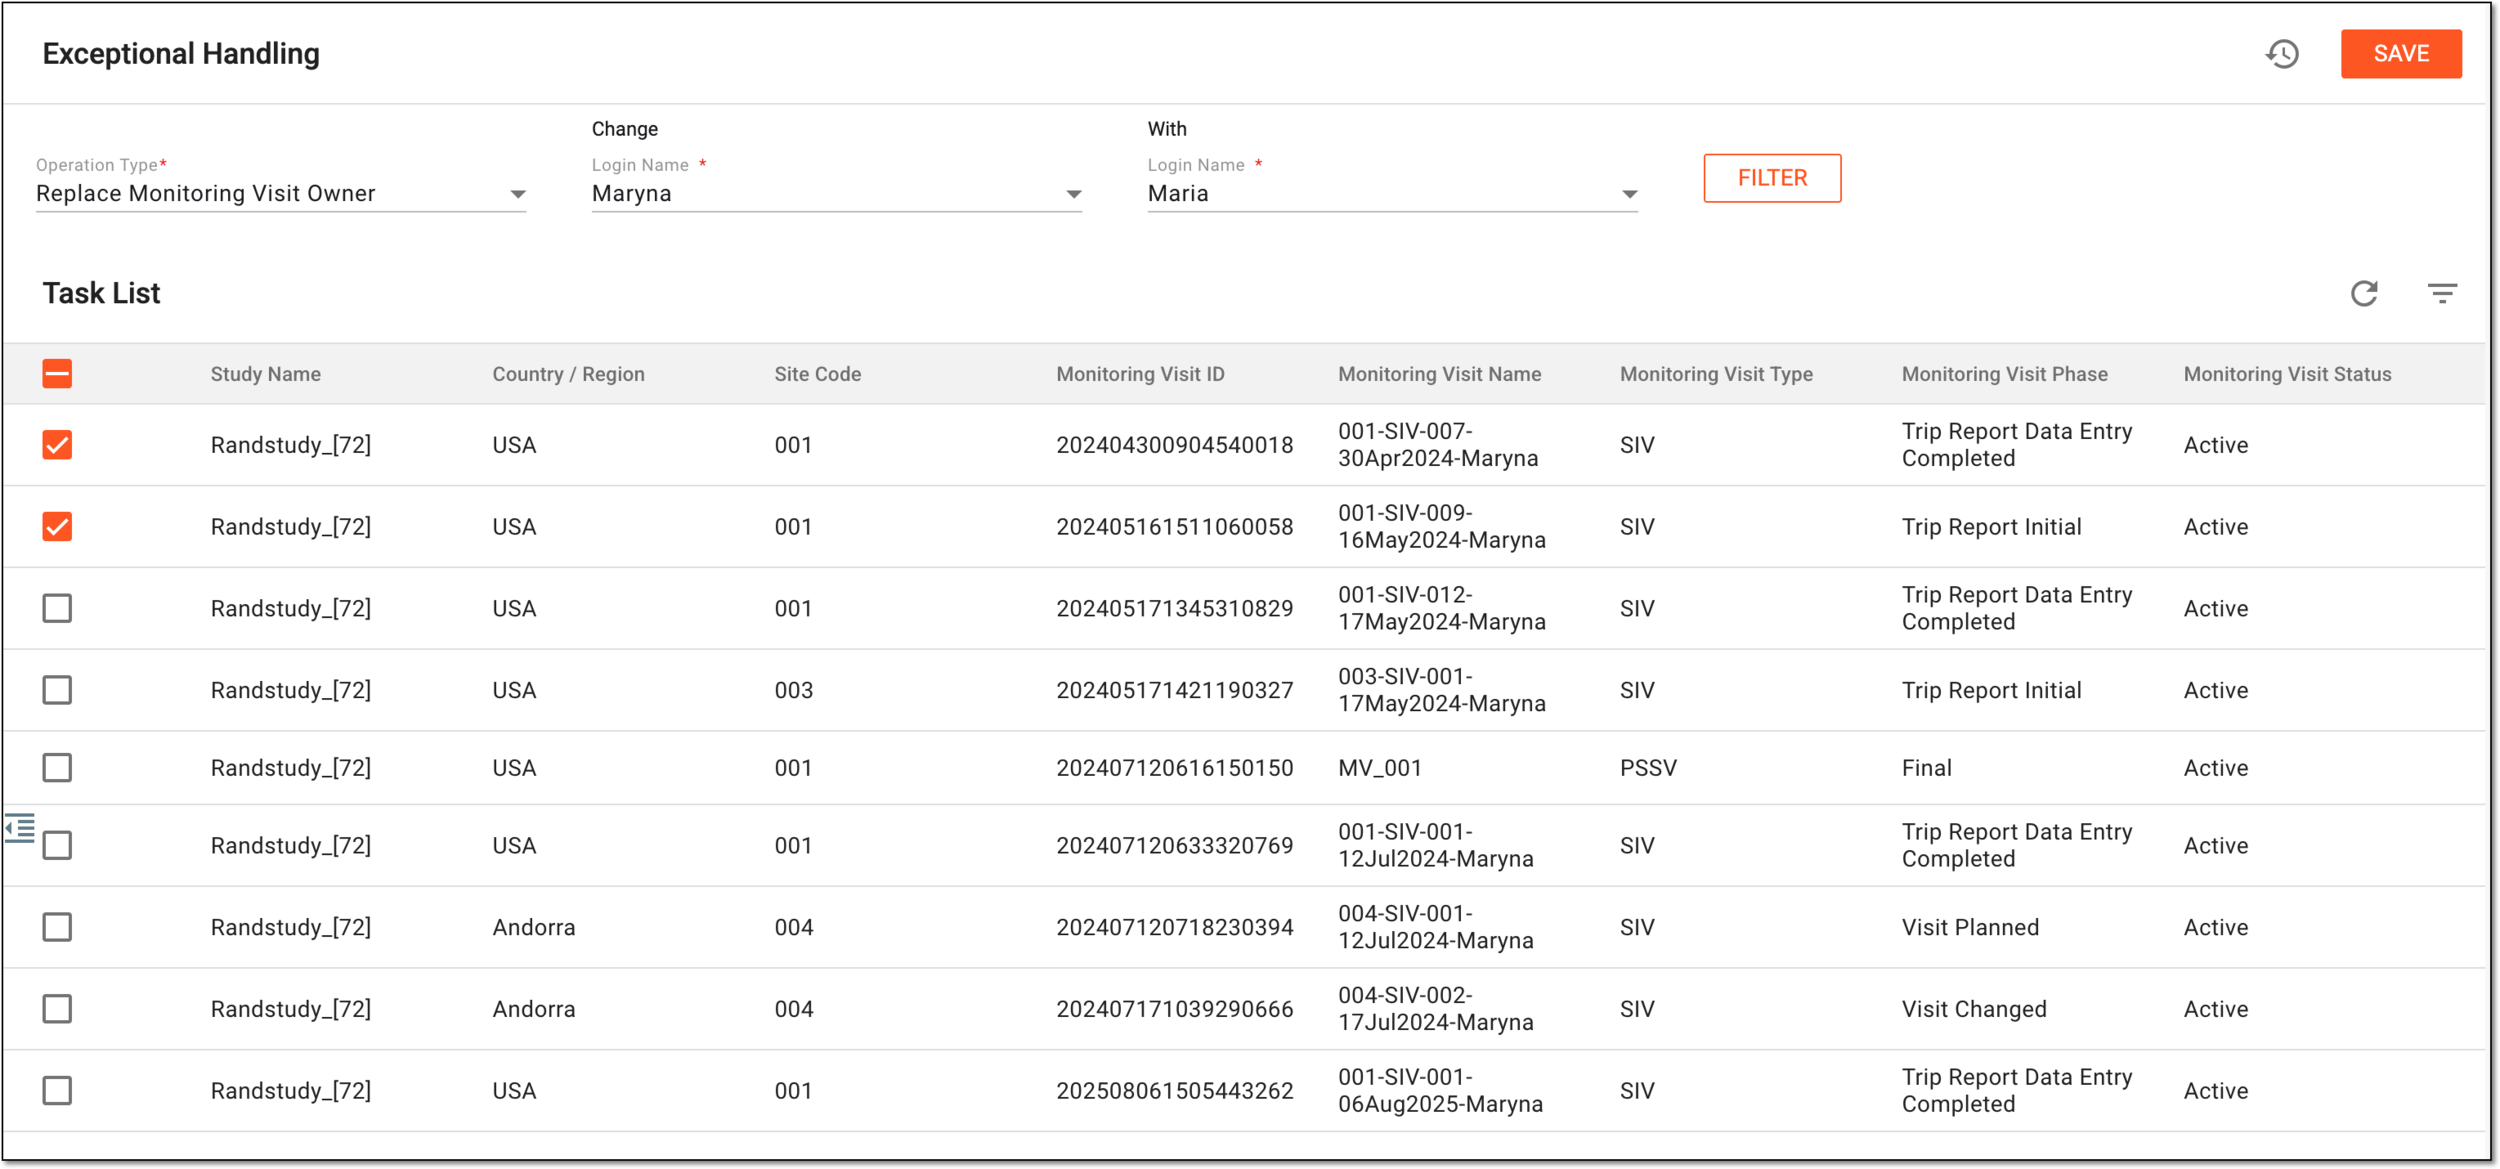Check the row for visit 202508061505443262
Viewport: 2500px width, 1169px height.
click(x=57, y=1091)
